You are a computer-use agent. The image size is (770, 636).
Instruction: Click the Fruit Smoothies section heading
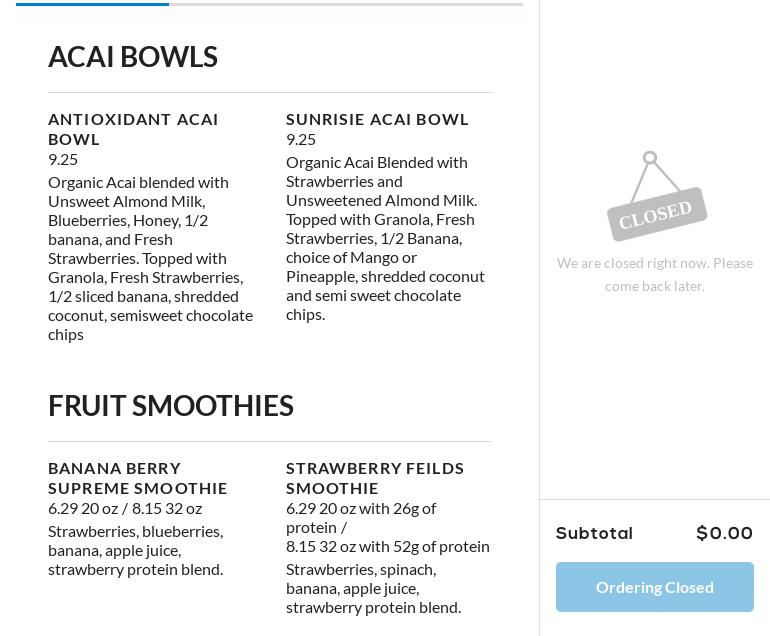click(171, 406)
